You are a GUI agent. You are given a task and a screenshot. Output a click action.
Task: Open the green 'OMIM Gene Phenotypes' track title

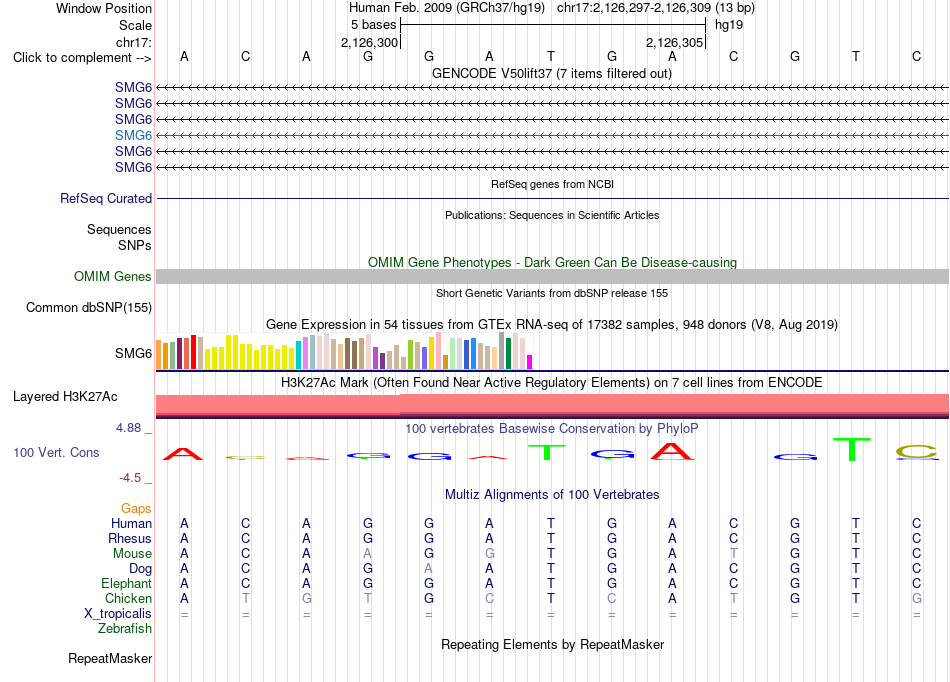tap(553, 262)
